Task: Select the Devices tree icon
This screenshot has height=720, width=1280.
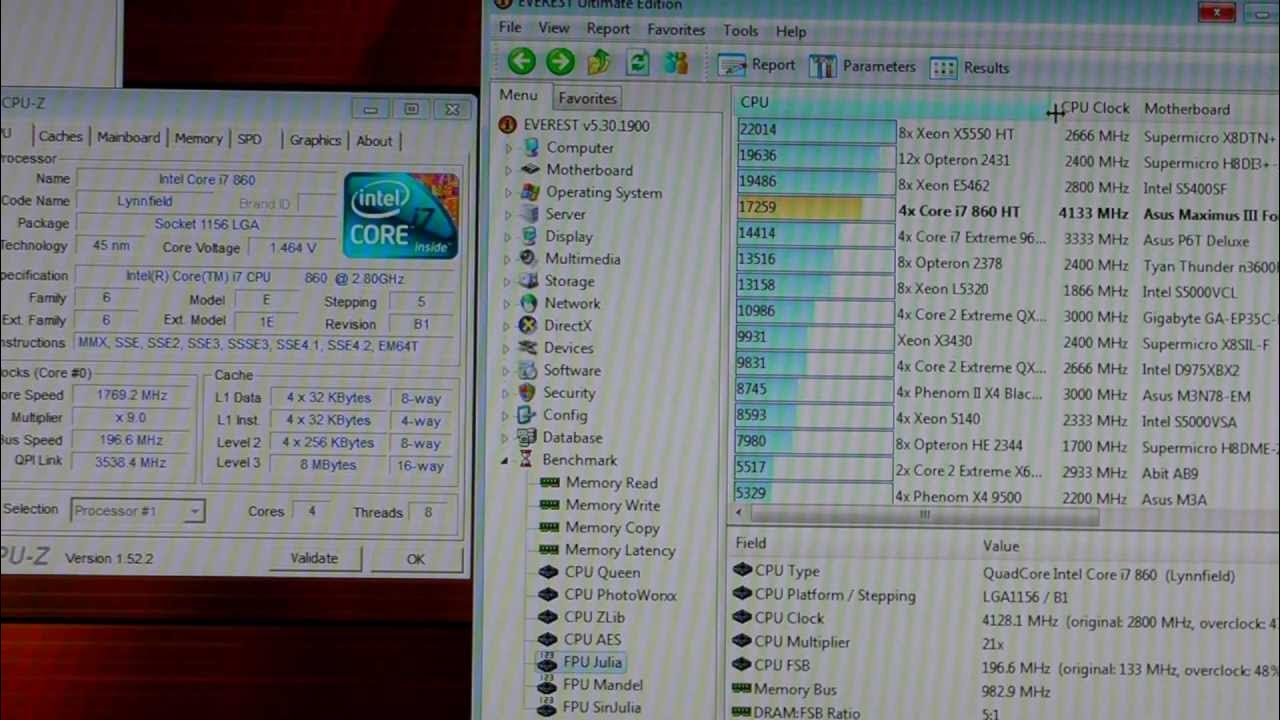Action: pyautogui.click(x=528, y=348)
